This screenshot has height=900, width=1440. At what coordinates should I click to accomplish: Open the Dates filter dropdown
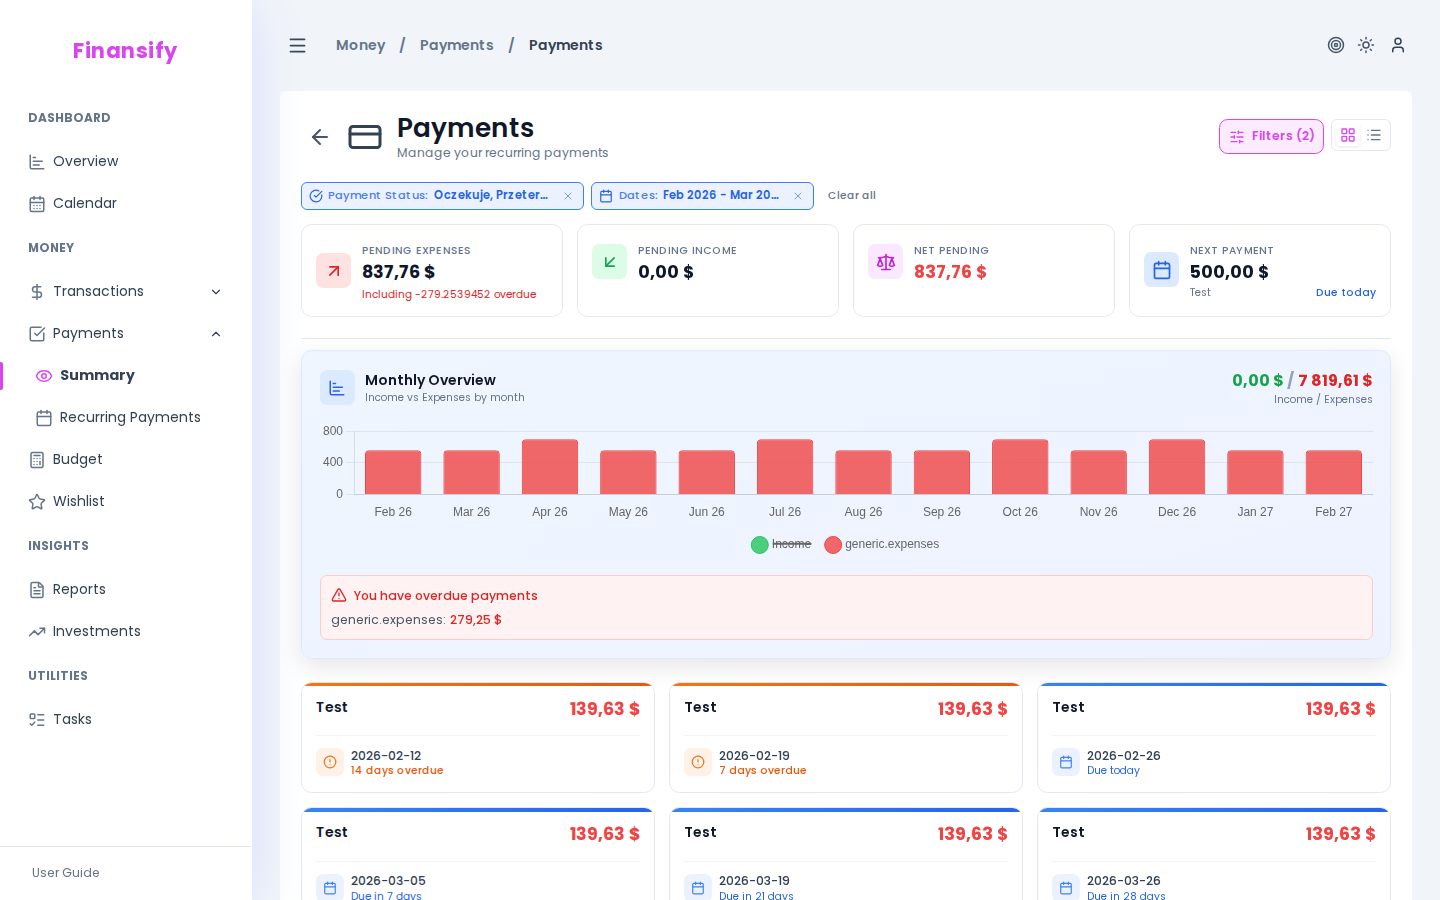(700, 195)
